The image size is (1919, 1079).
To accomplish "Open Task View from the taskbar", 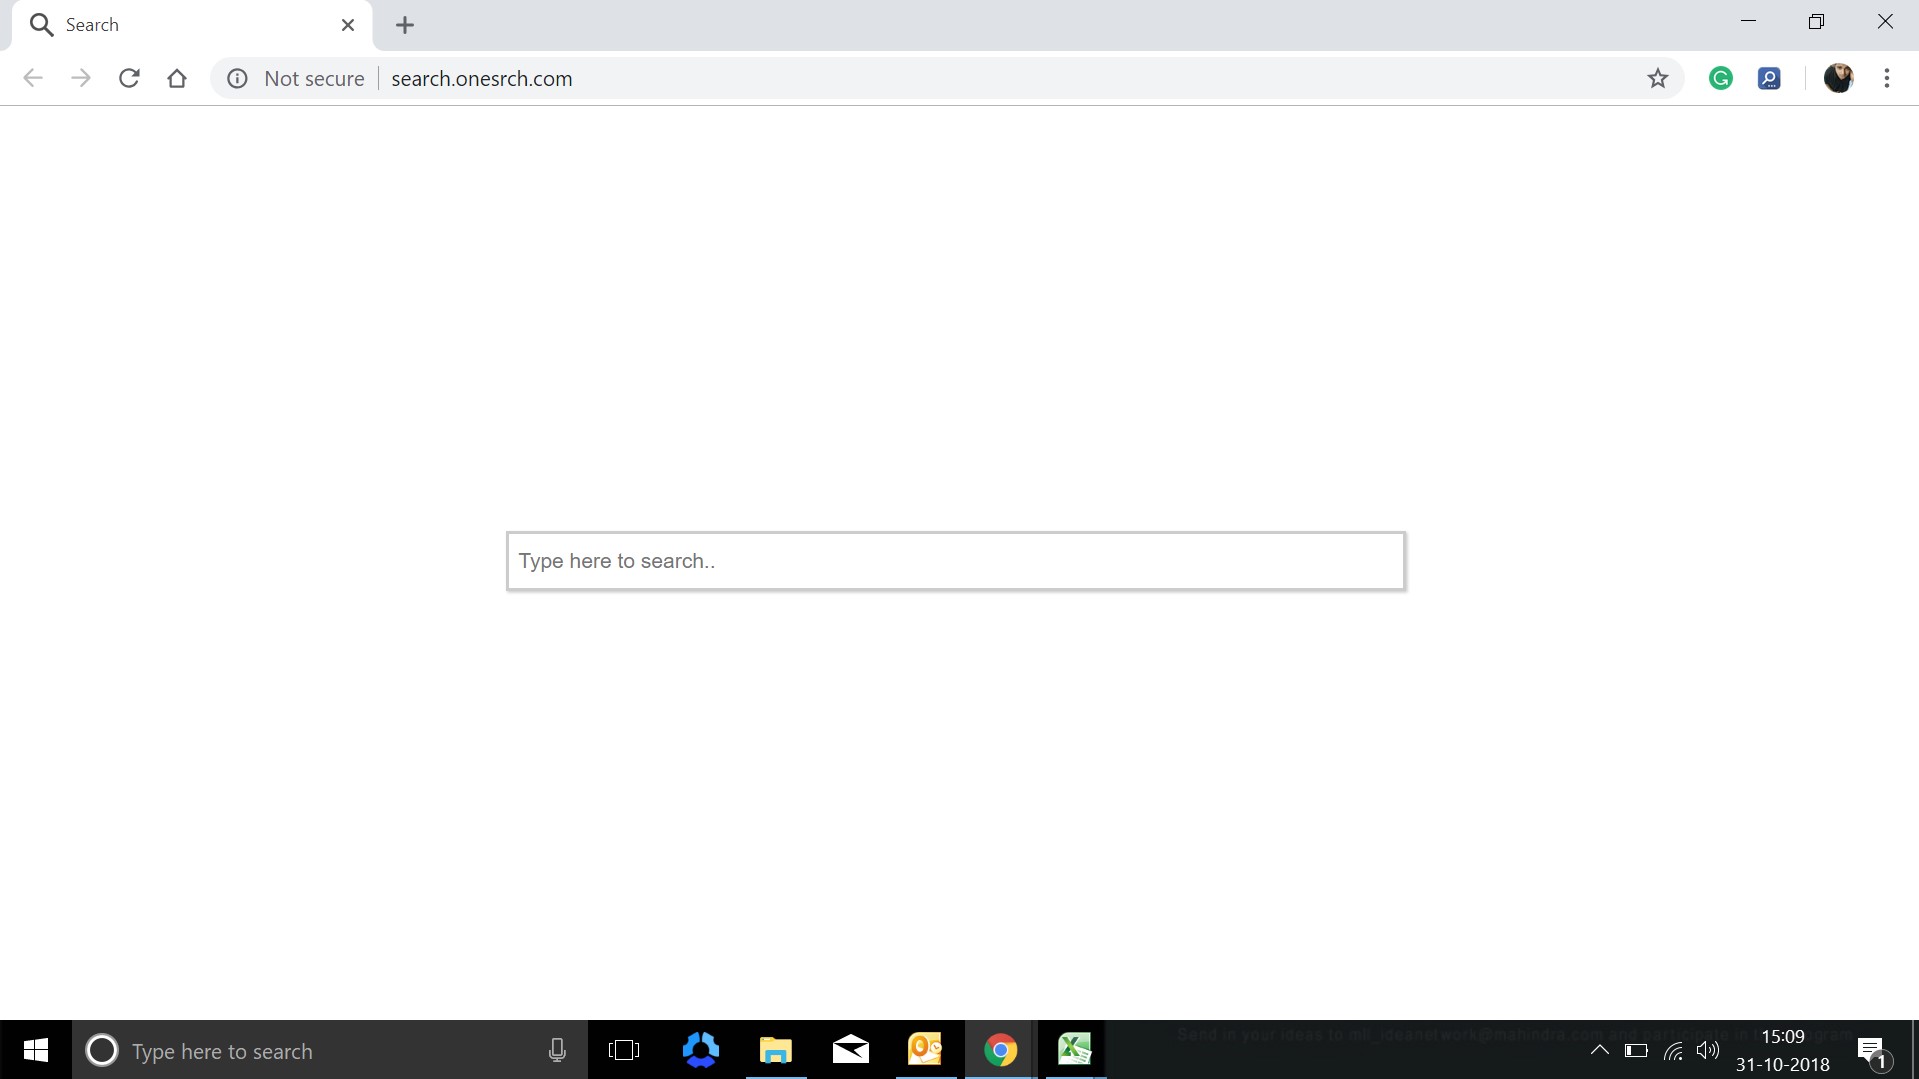I will pyautogui.click(x=624, y=1050).
